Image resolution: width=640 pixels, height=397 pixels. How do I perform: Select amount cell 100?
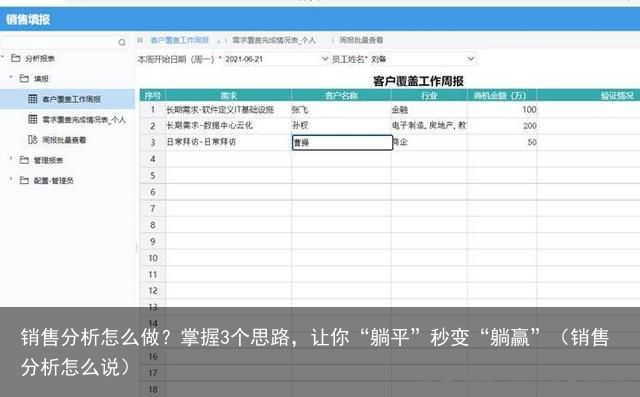(502, 109)
